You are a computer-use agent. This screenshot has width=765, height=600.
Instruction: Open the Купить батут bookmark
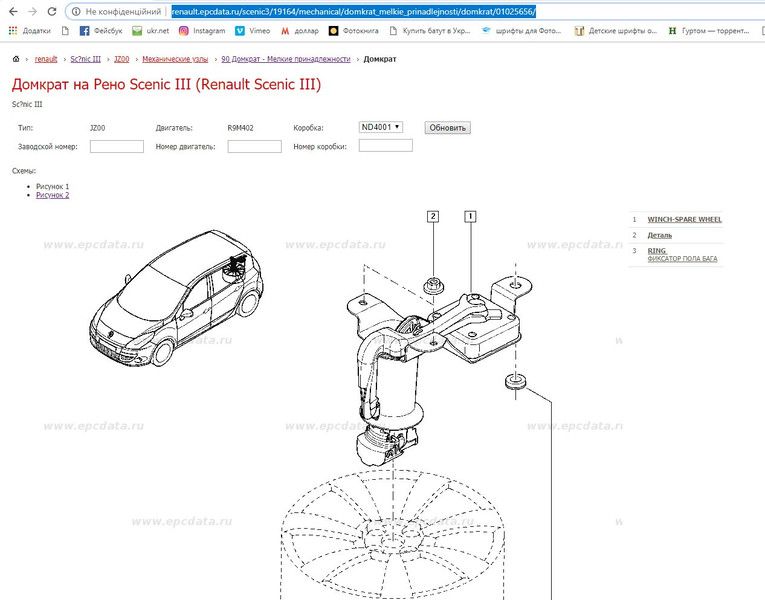click(x=430, y=31)
